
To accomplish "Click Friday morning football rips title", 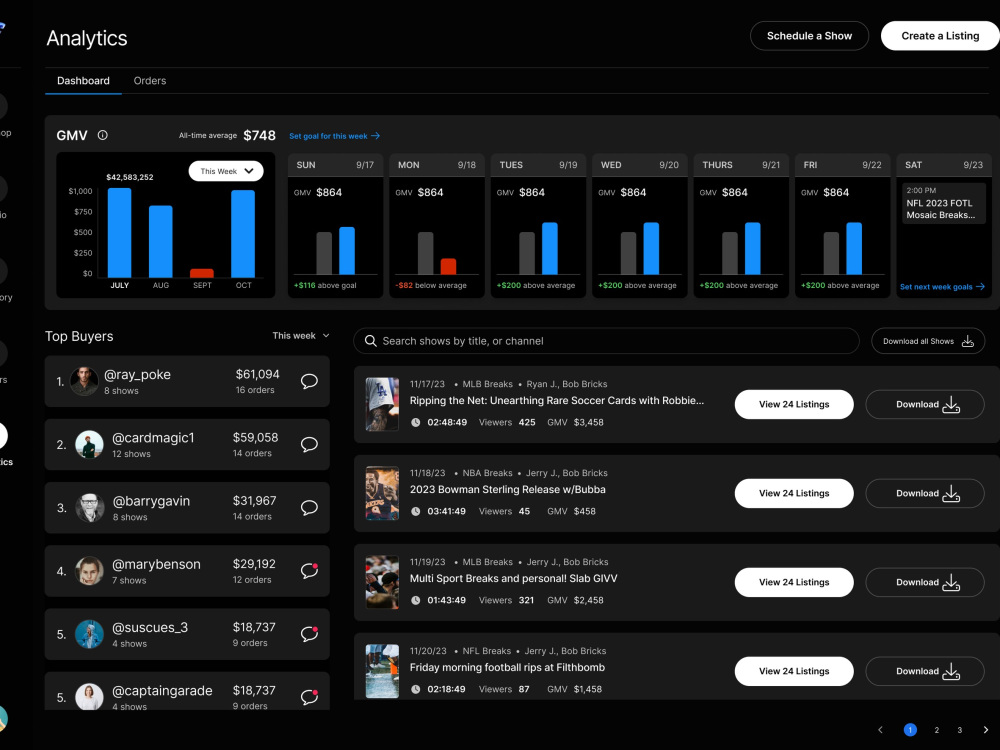I will pyautogui.click(x=507, y=668).
